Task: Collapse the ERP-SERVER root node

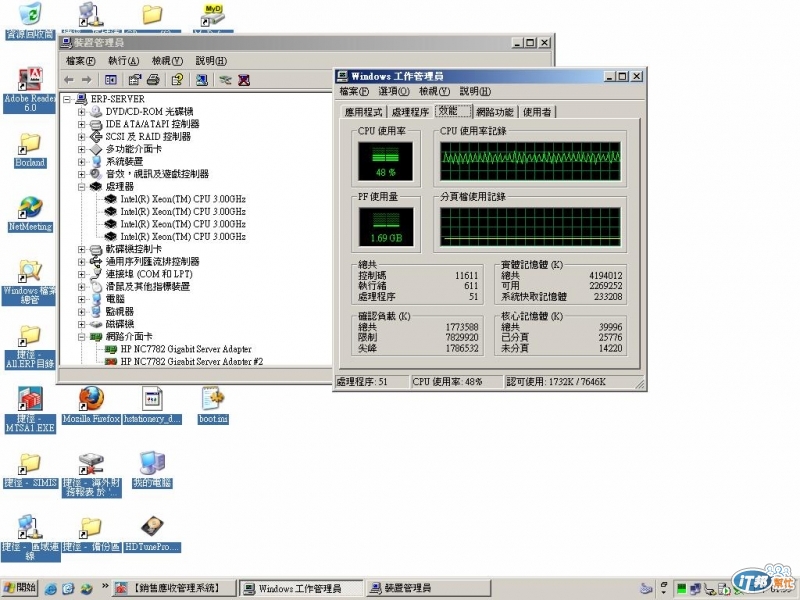Action: pyautogui.click(x=67, y=99)
